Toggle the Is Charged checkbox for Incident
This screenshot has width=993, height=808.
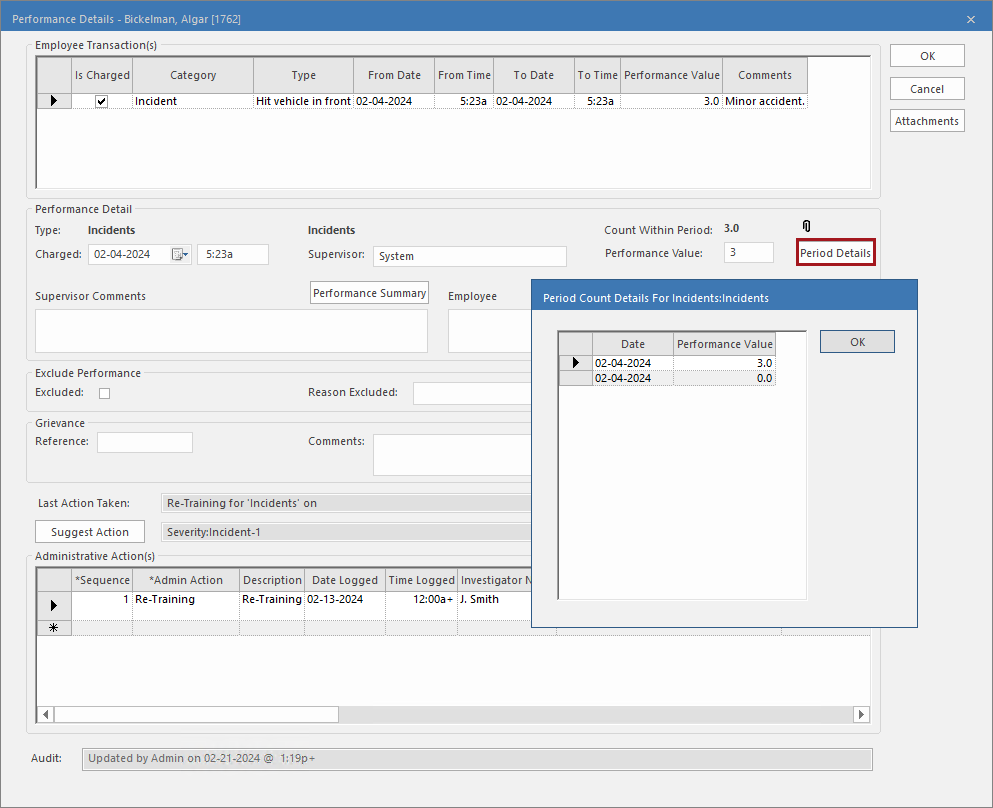click(101, 101)
